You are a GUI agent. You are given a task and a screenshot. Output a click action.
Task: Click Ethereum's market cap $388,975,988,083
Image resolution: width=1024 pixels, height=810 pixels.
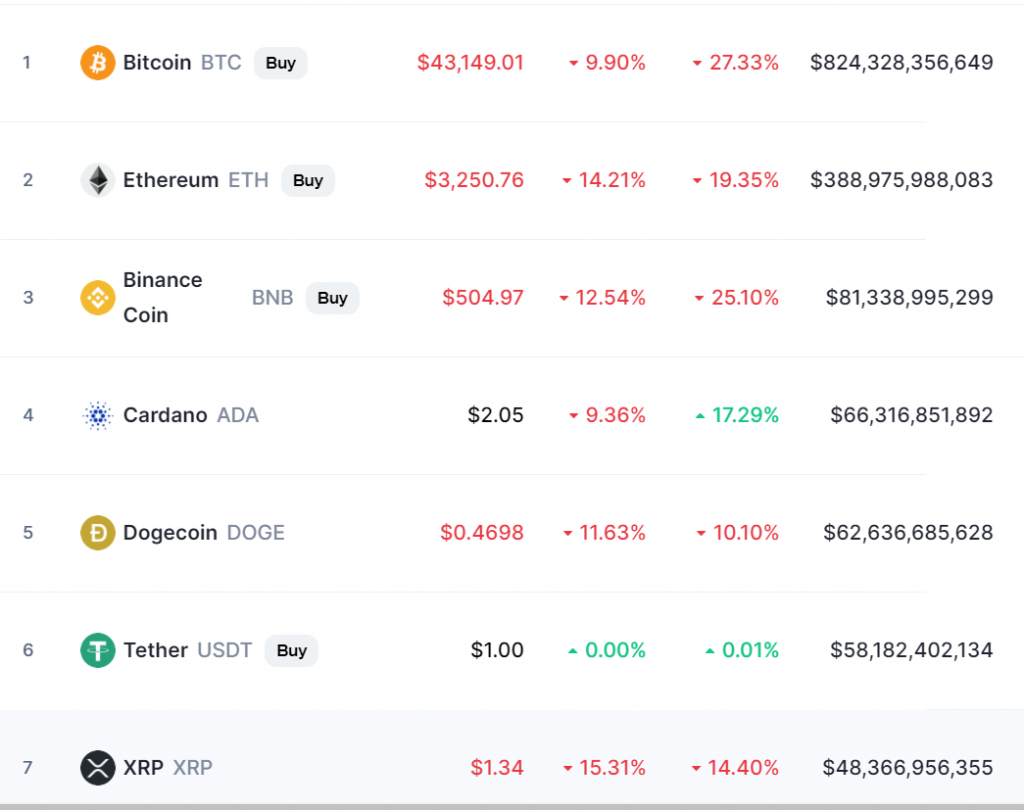click(901, 180)
